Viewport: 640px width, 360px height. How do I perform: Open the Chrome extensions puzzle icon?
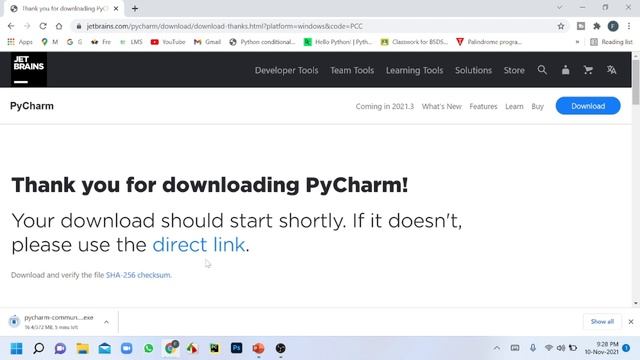(597, 26)
